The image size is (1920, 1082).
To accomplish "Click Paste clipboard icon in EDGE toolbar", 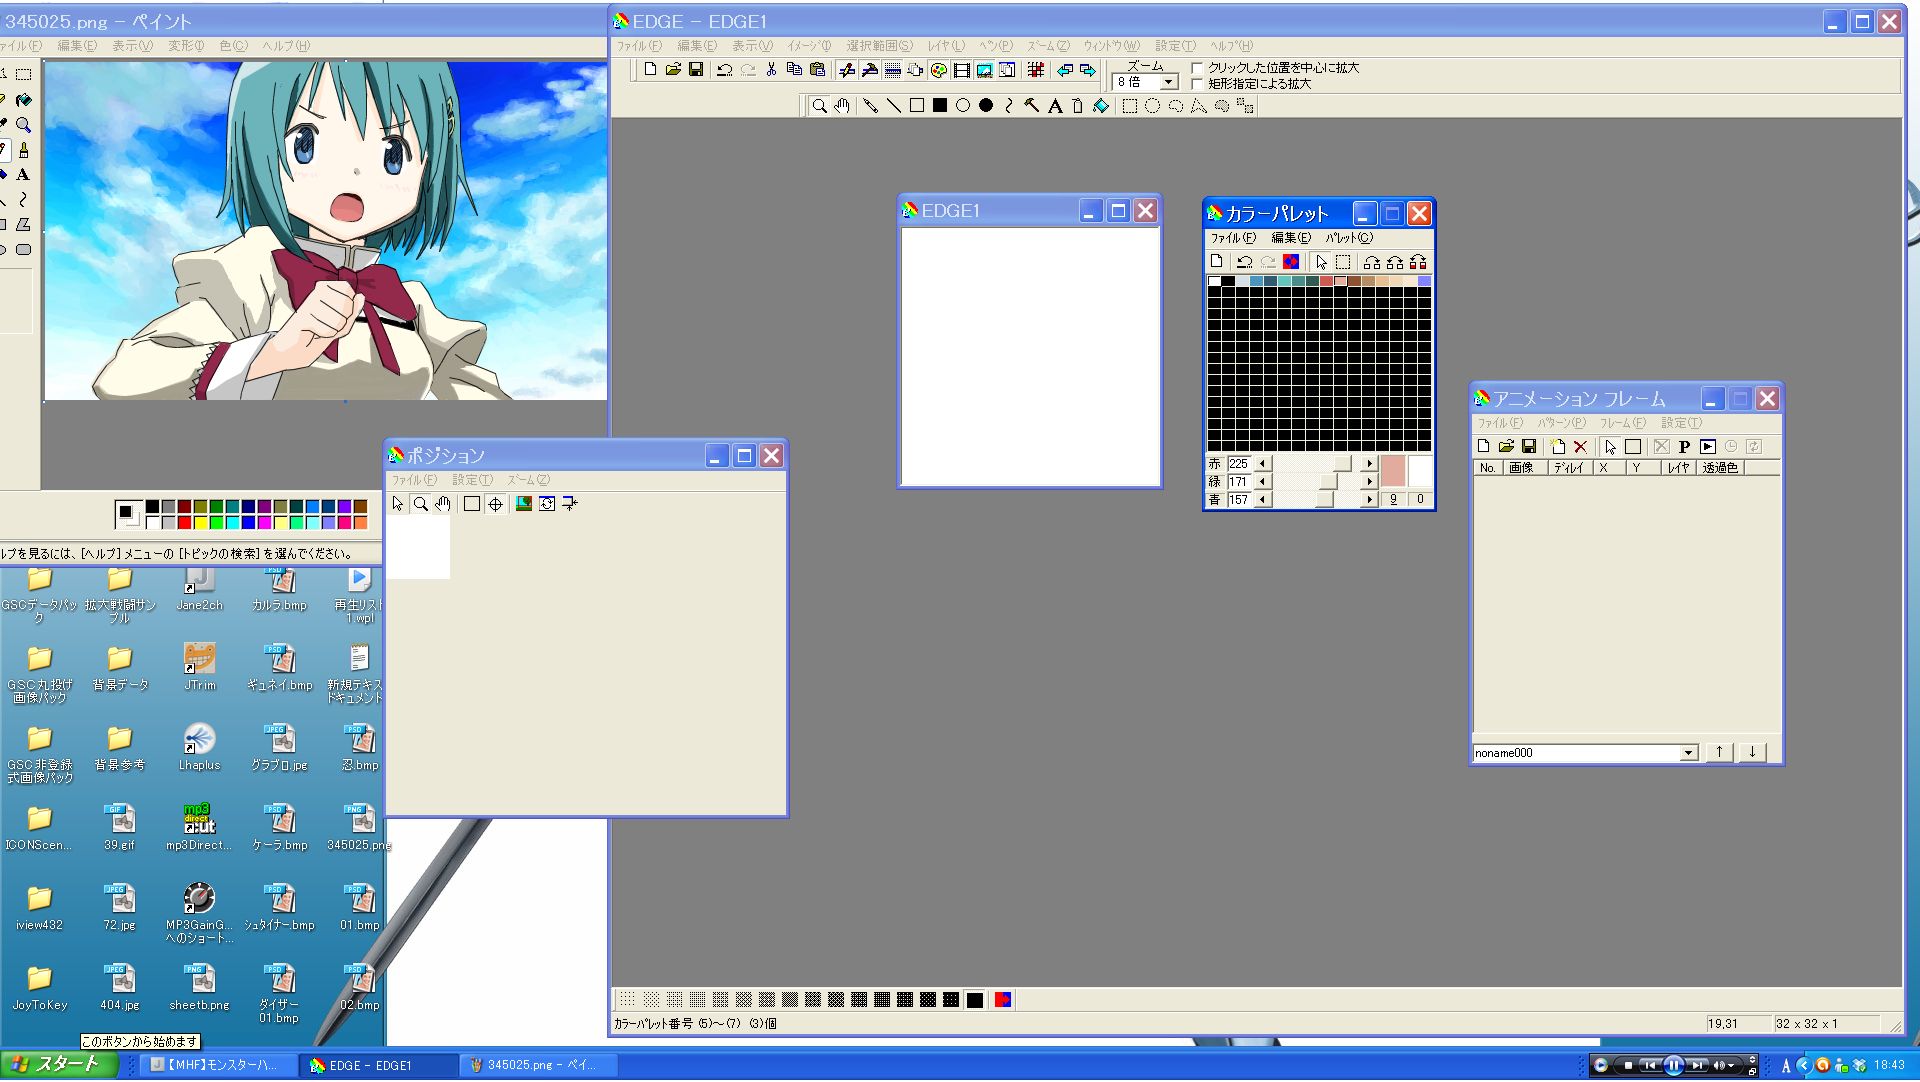I will [817, 69].
